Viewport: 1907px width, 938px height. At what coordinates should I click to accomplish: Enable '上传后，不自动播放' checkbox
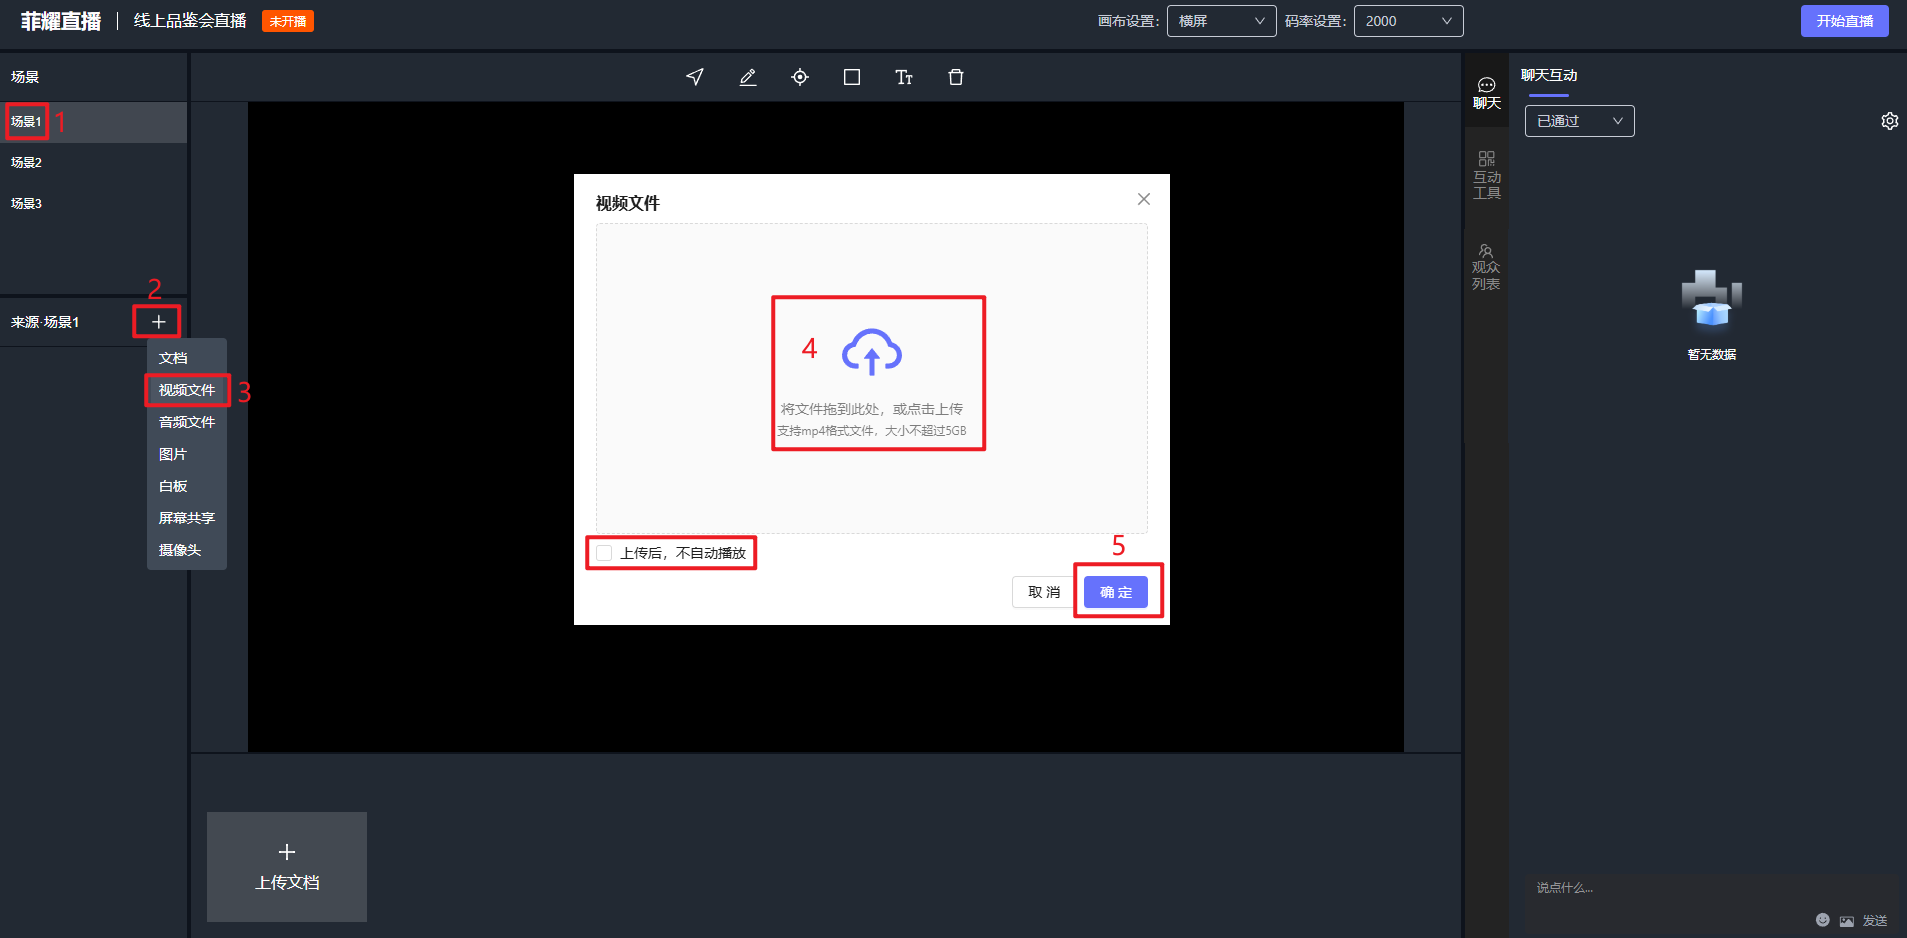[605, 553]
